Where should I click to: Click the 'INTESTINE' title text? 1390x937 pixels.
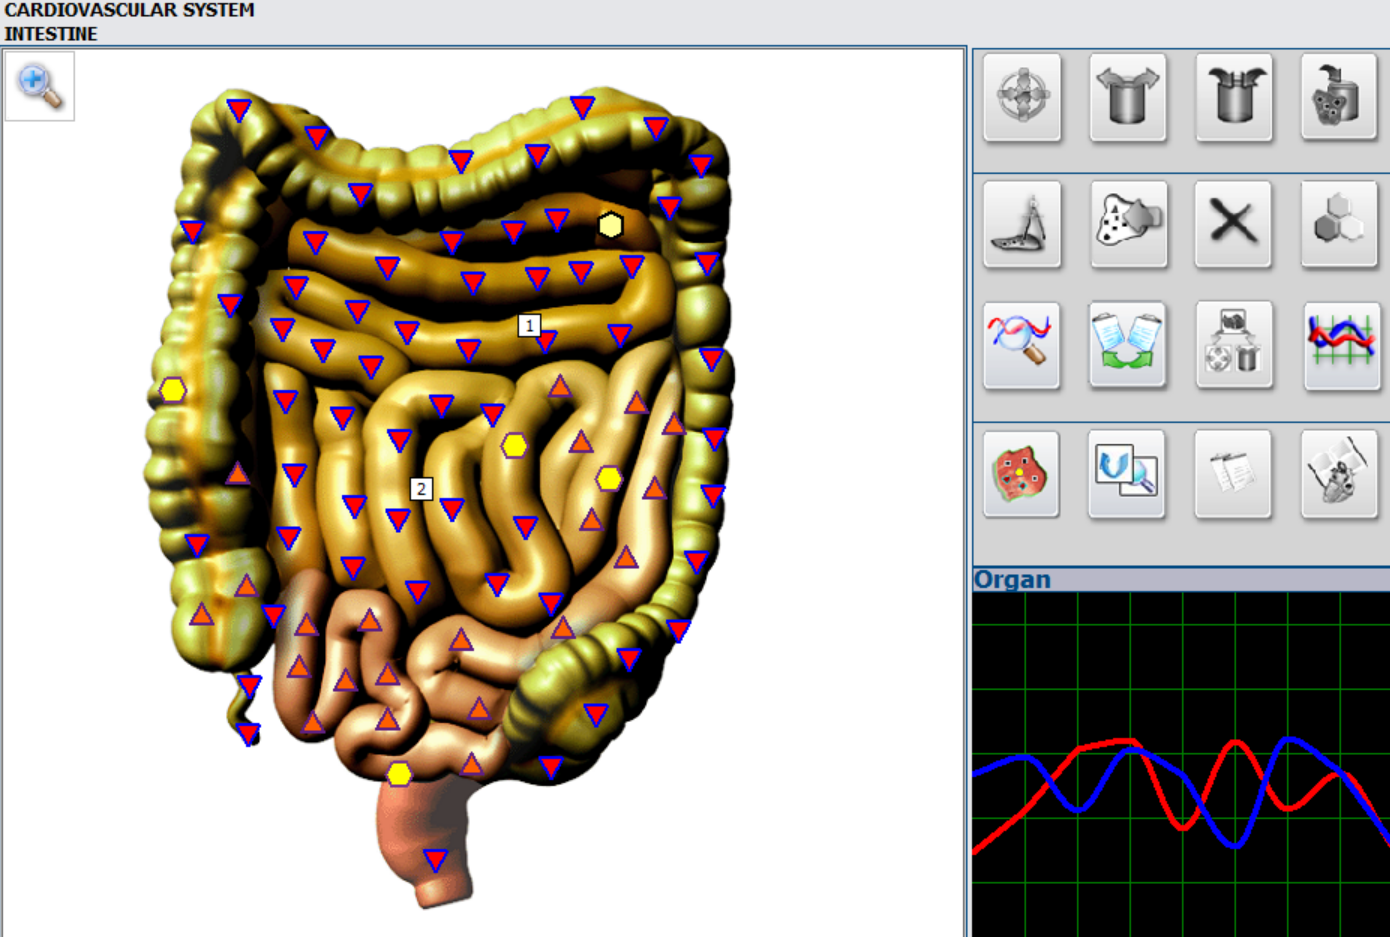(x=51, y=34)
